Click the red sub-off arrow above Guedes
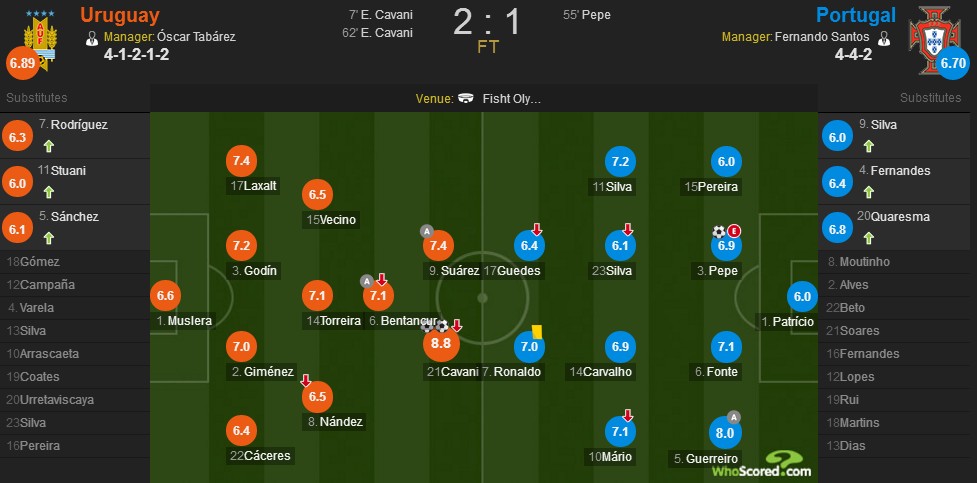The image size is (977, 483). (x=536, y=229)
